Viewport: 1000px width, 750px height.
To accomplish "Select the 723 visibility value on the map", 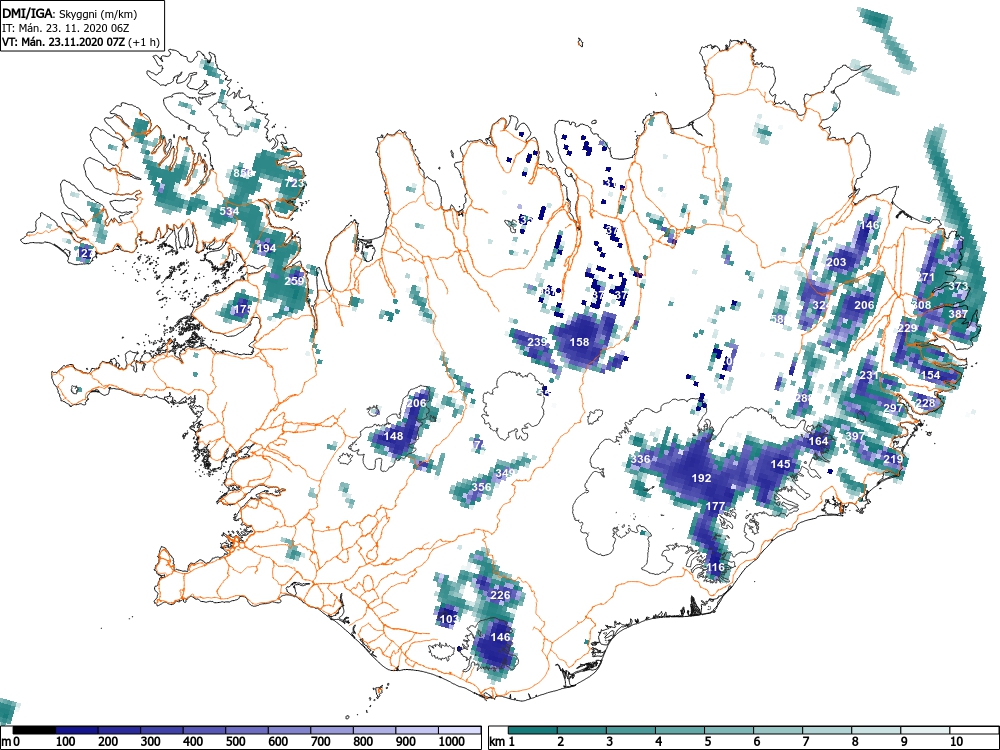I will [x=294, y=183].
